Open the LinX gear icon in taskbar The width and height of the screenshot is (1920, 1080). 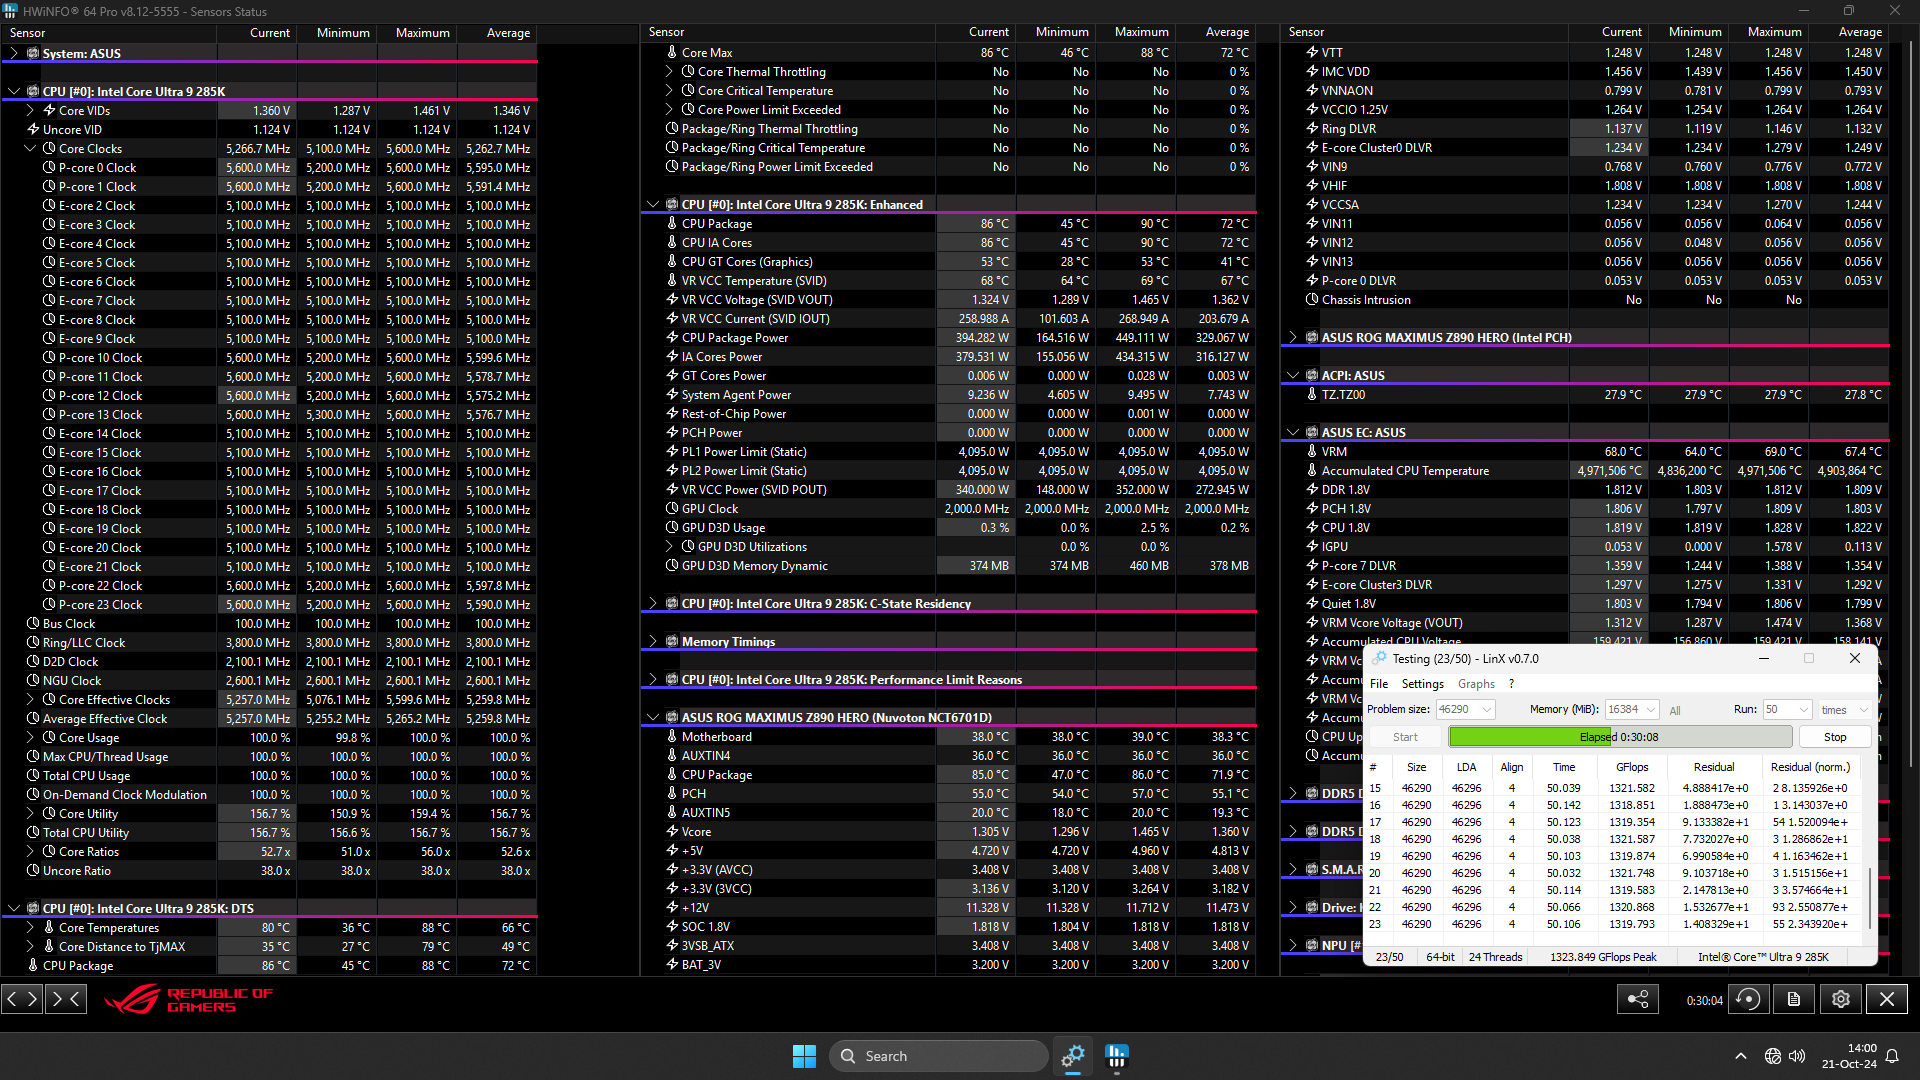1073,1055
